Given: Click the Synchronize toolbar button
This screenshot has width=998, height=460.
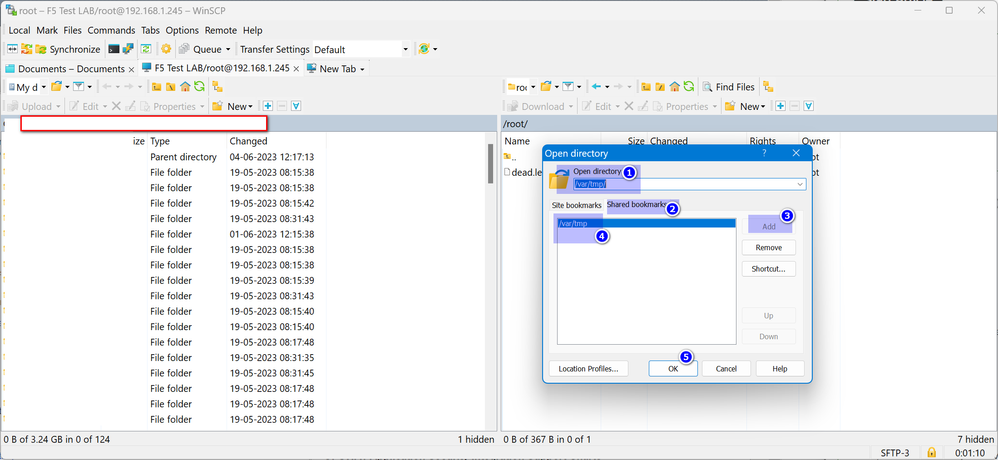Looking at the screenshot, I should tap(66, 49).
